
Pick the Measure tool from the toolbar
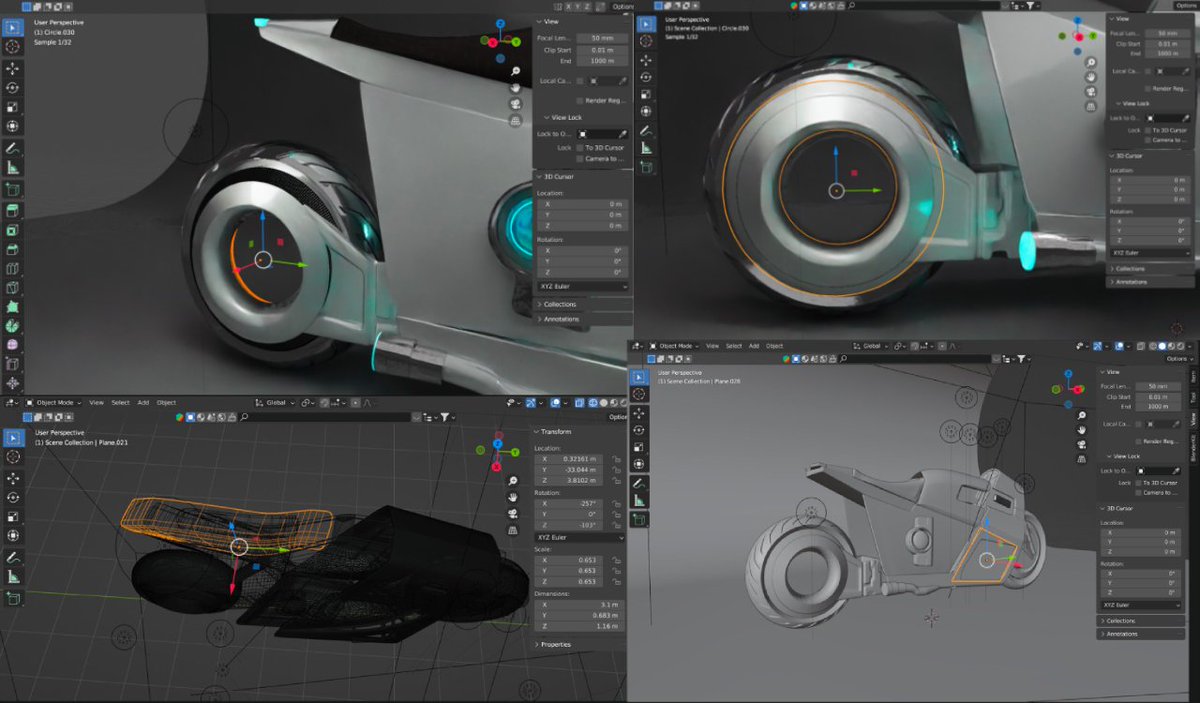[x=13, y=168]
